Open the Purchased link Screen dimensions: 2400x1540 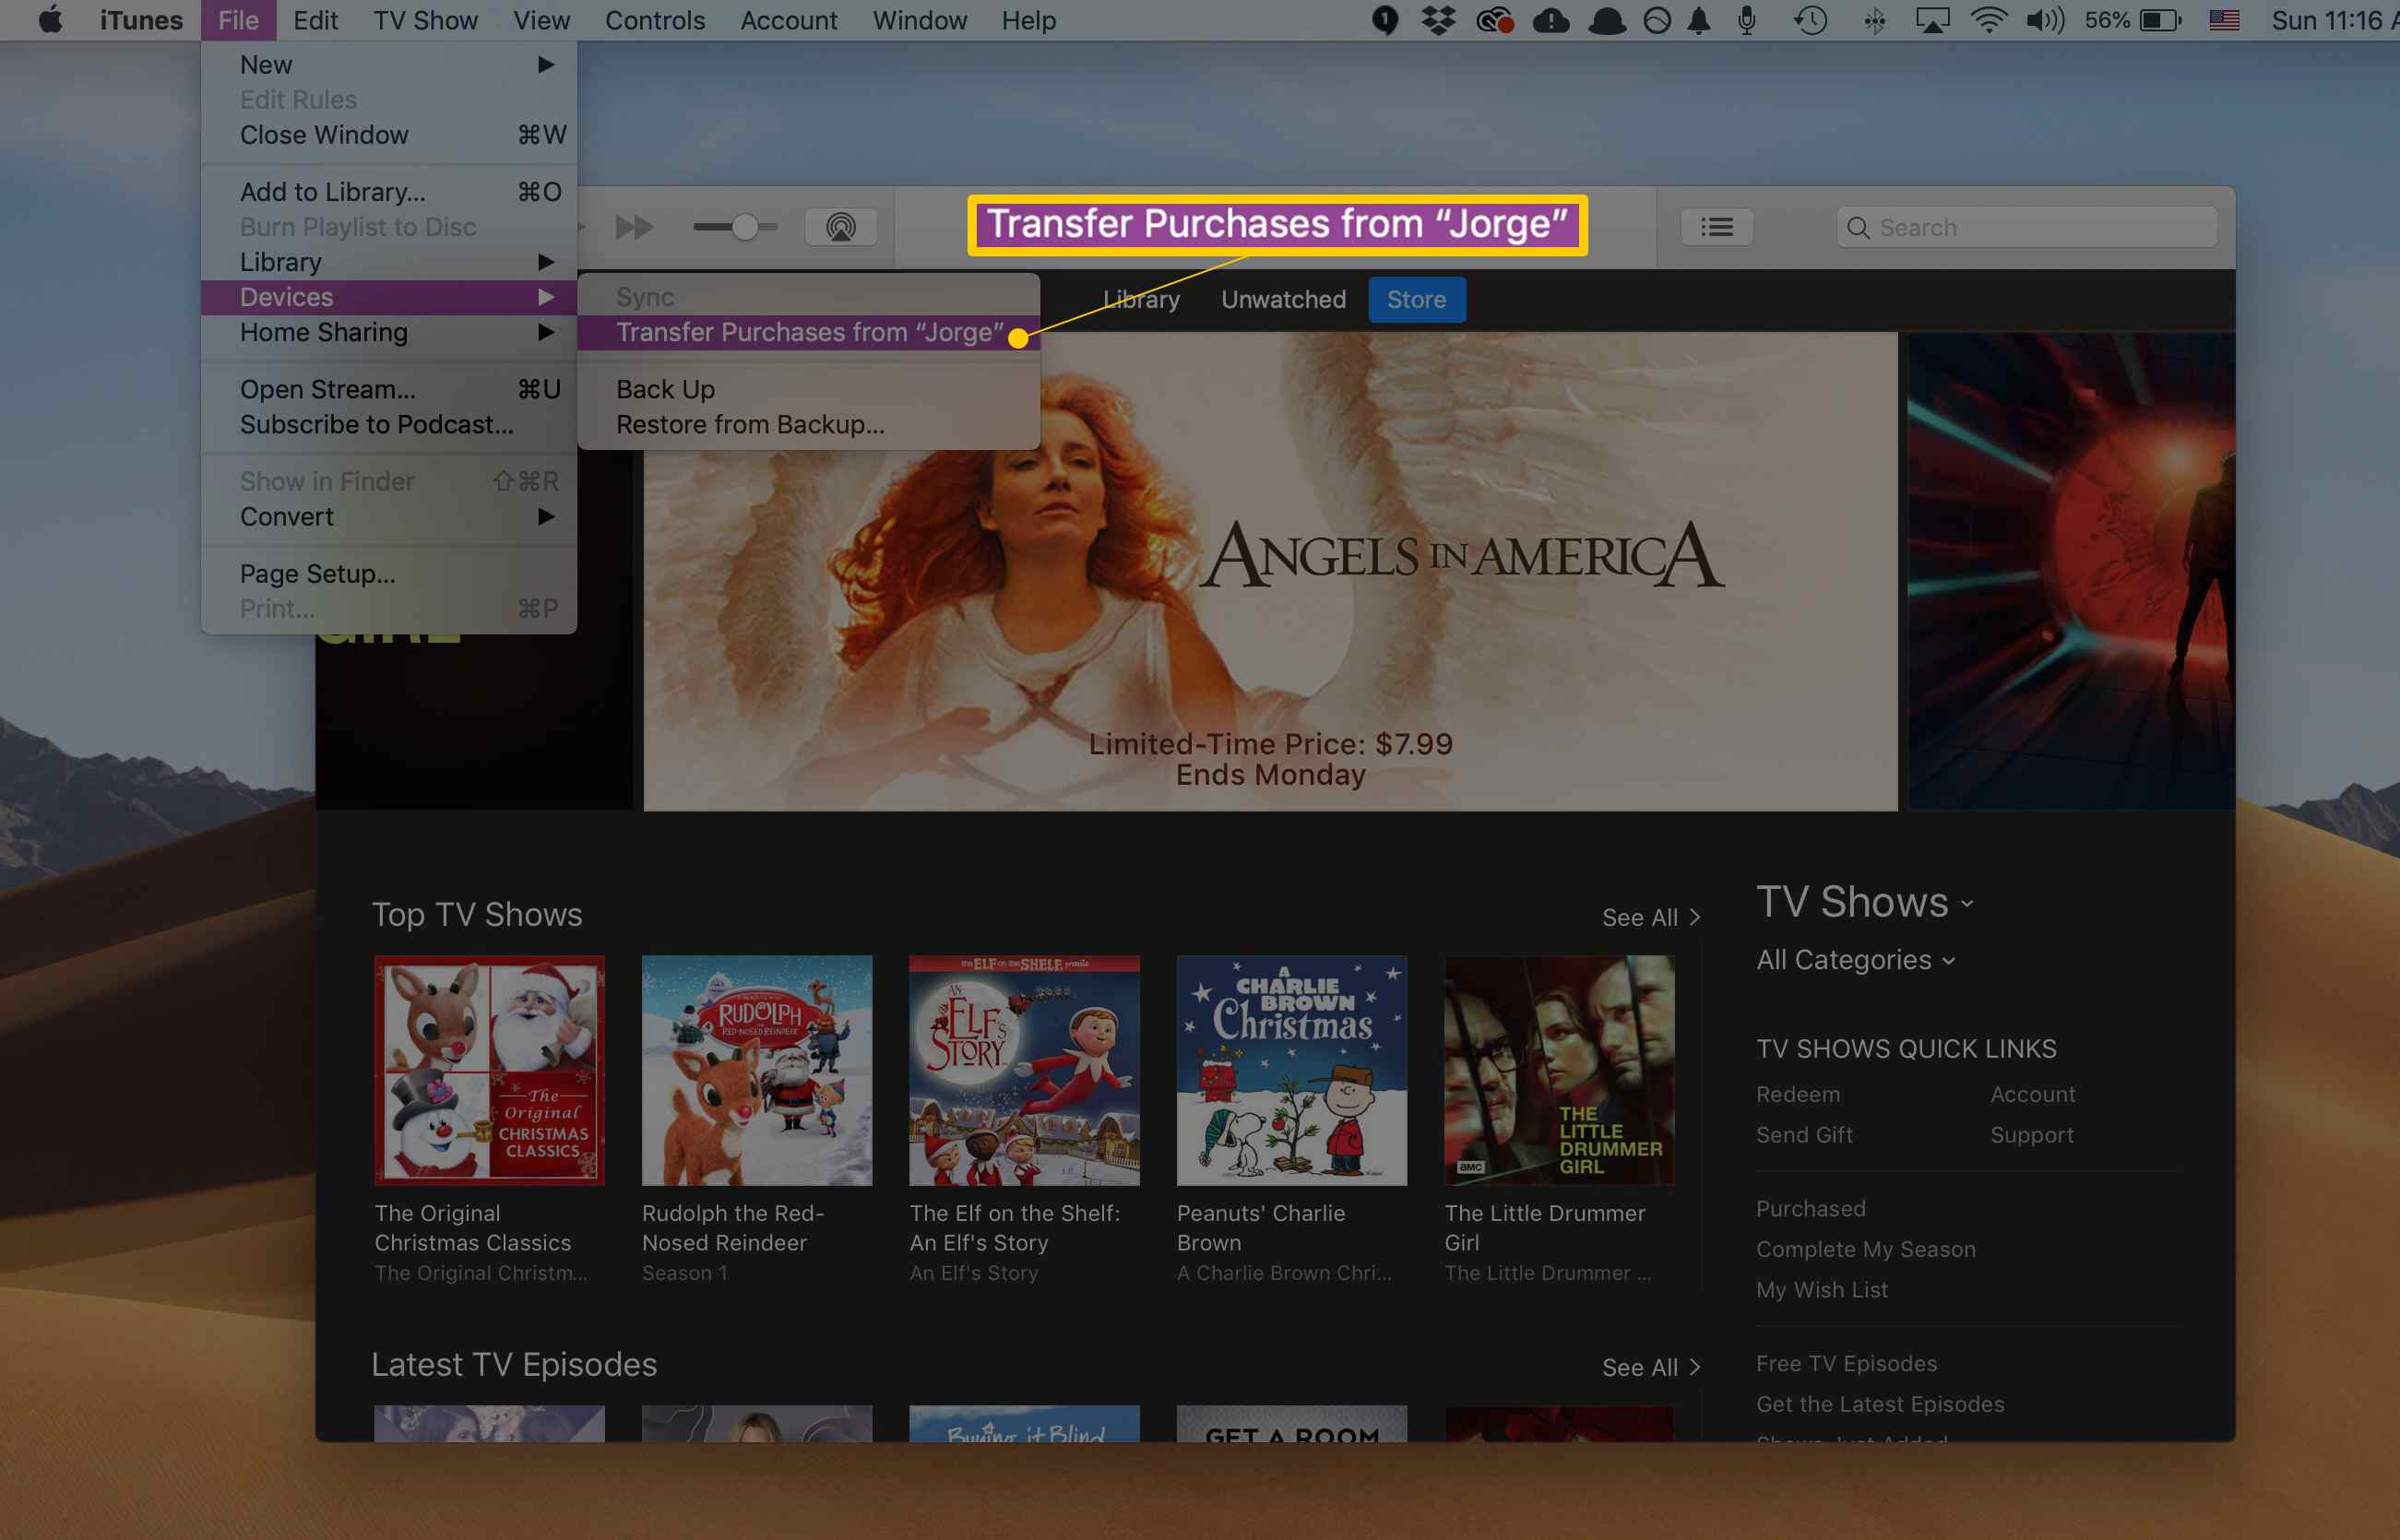[x=1810, y=1208]
